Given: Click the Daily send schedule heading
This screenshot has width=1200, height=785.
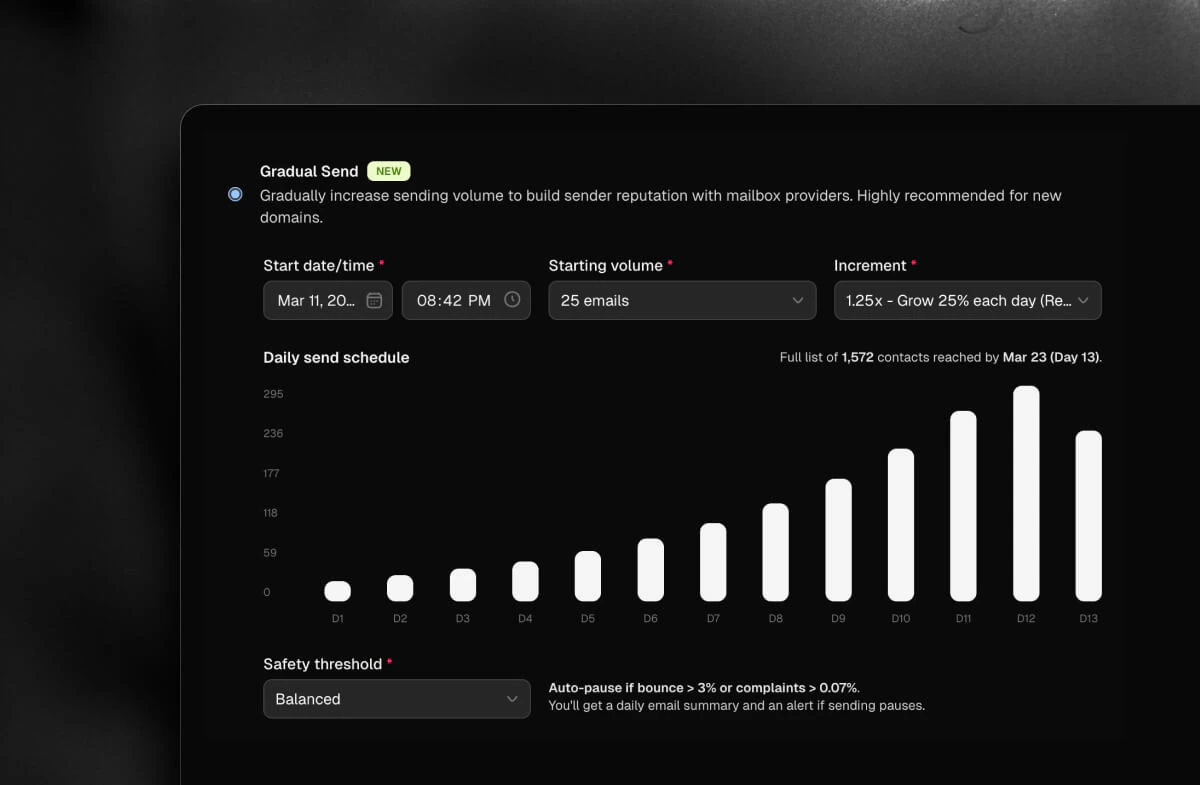Looking at the screenshot, I should (336, 357).
